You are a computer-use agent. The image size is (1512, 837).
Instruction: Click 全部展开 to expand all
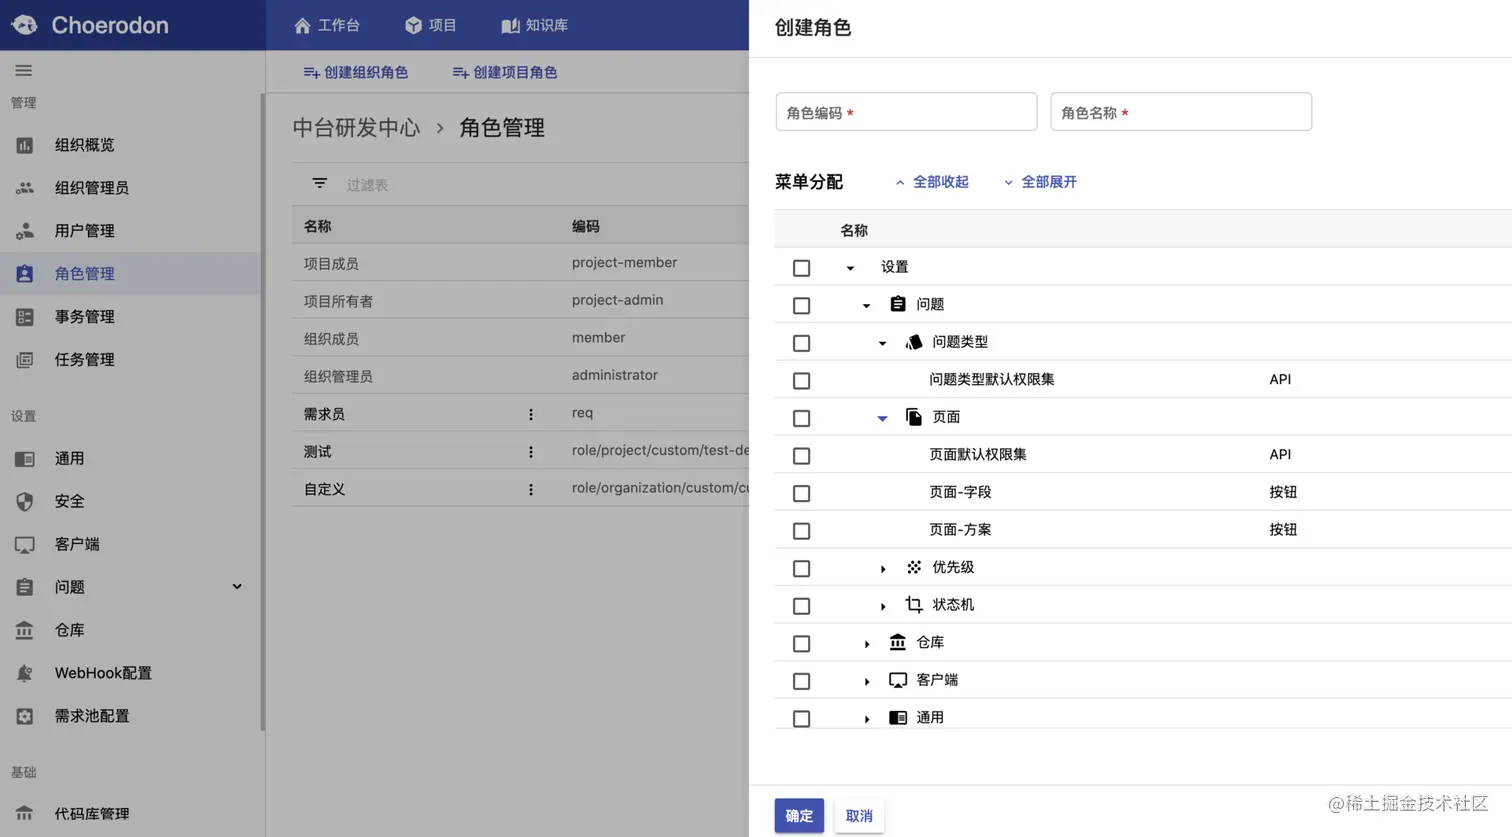point(1040,182)
